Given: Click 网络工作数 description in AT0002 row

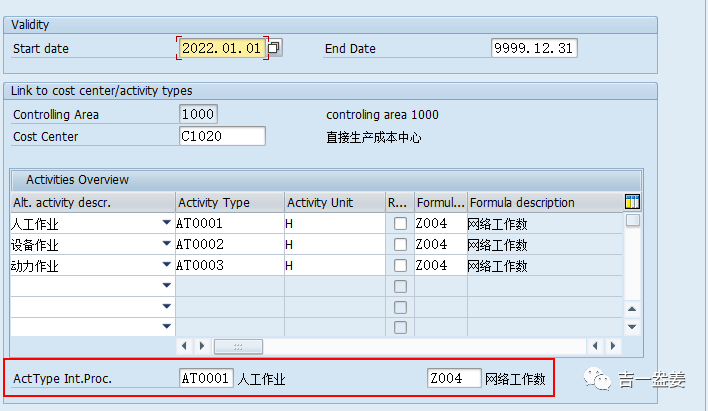Looking at the screenshot, I should 545,244.
